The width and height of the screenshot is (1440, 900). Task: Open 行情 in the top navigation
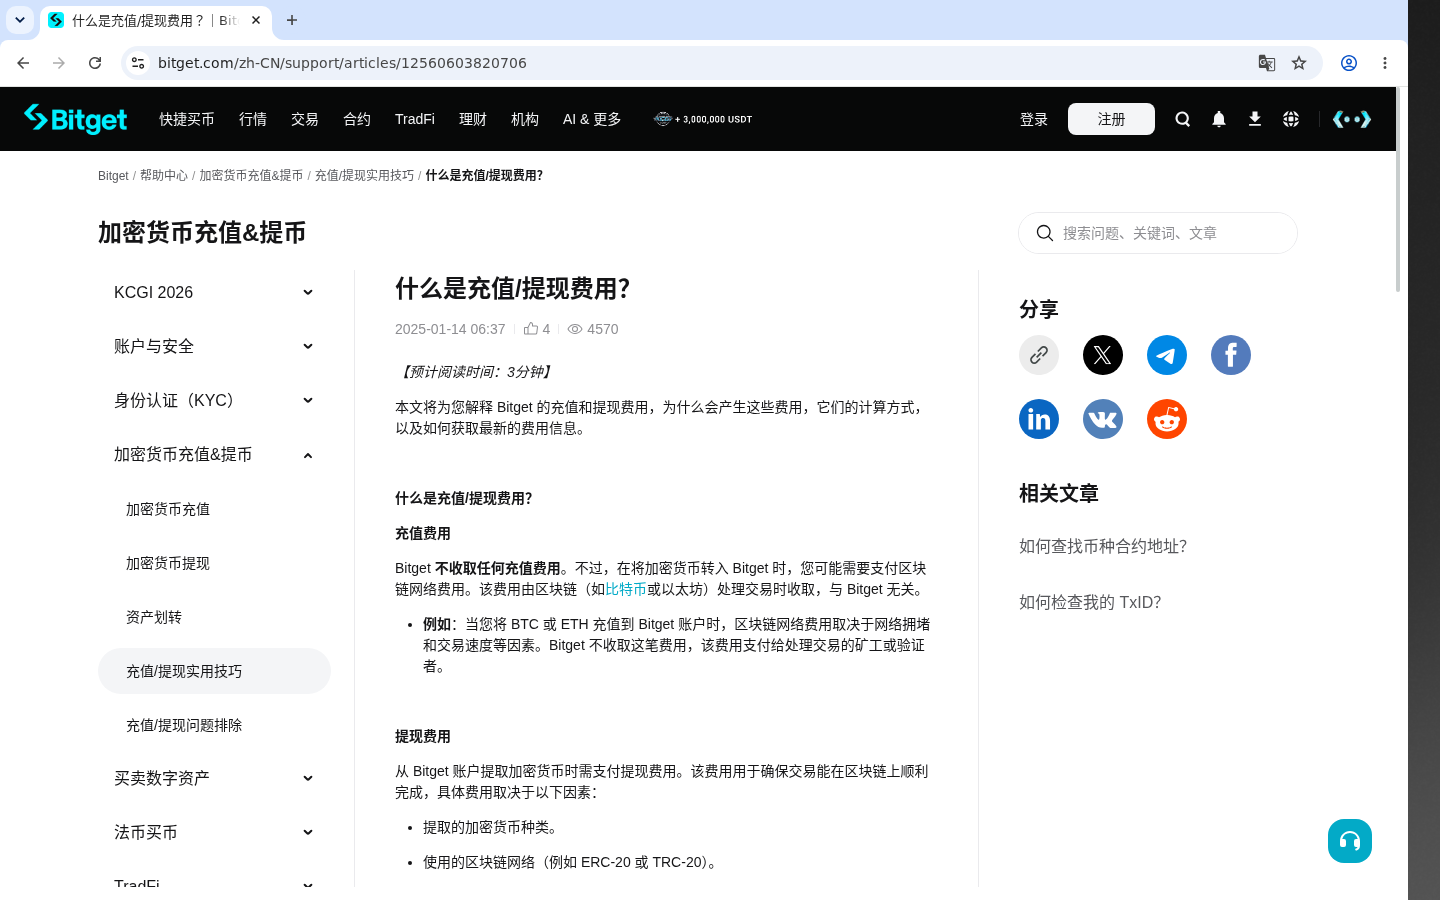[253, 119]
